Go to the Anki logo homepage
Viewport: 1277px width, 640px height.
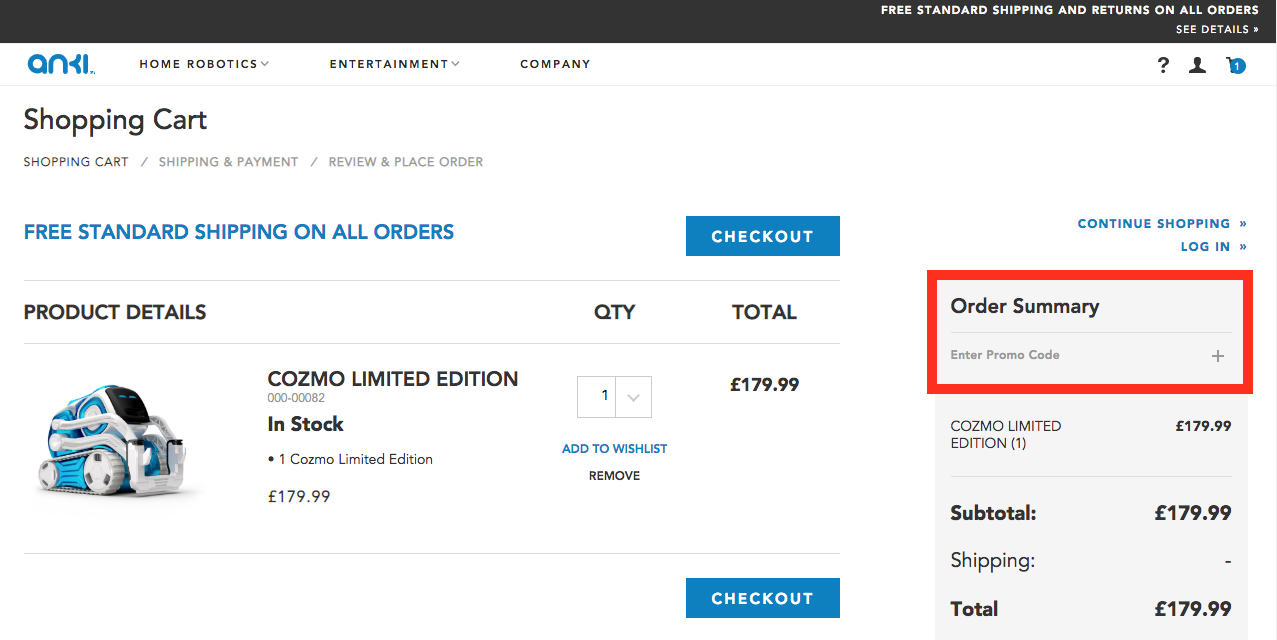[61, 65]
